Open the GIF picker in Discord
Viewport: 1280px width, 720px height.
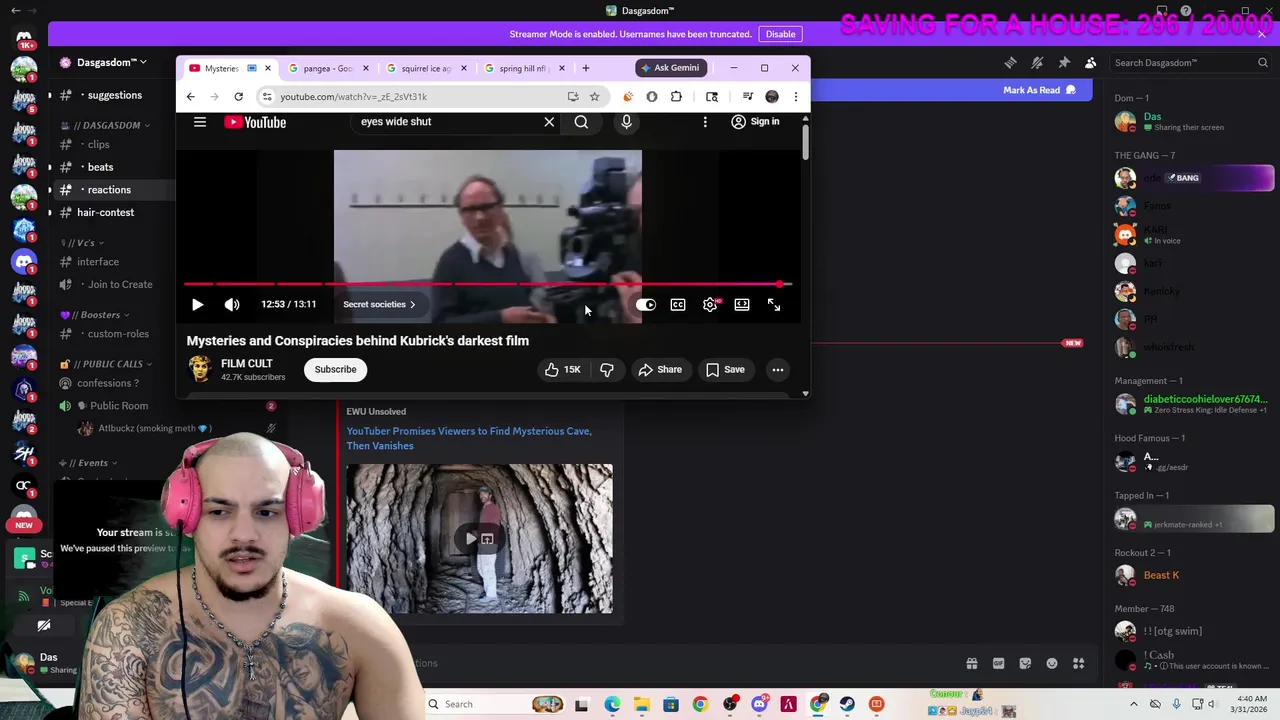tap(998, 663)
